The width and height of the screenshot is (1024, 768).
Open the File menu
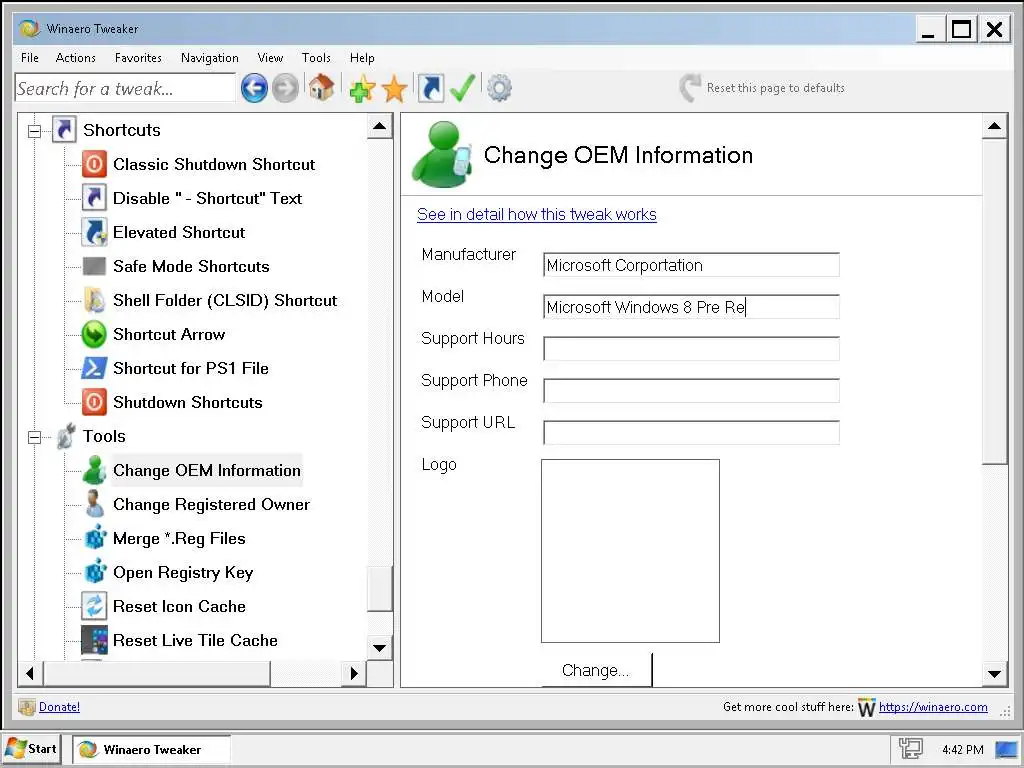[29, 57]
